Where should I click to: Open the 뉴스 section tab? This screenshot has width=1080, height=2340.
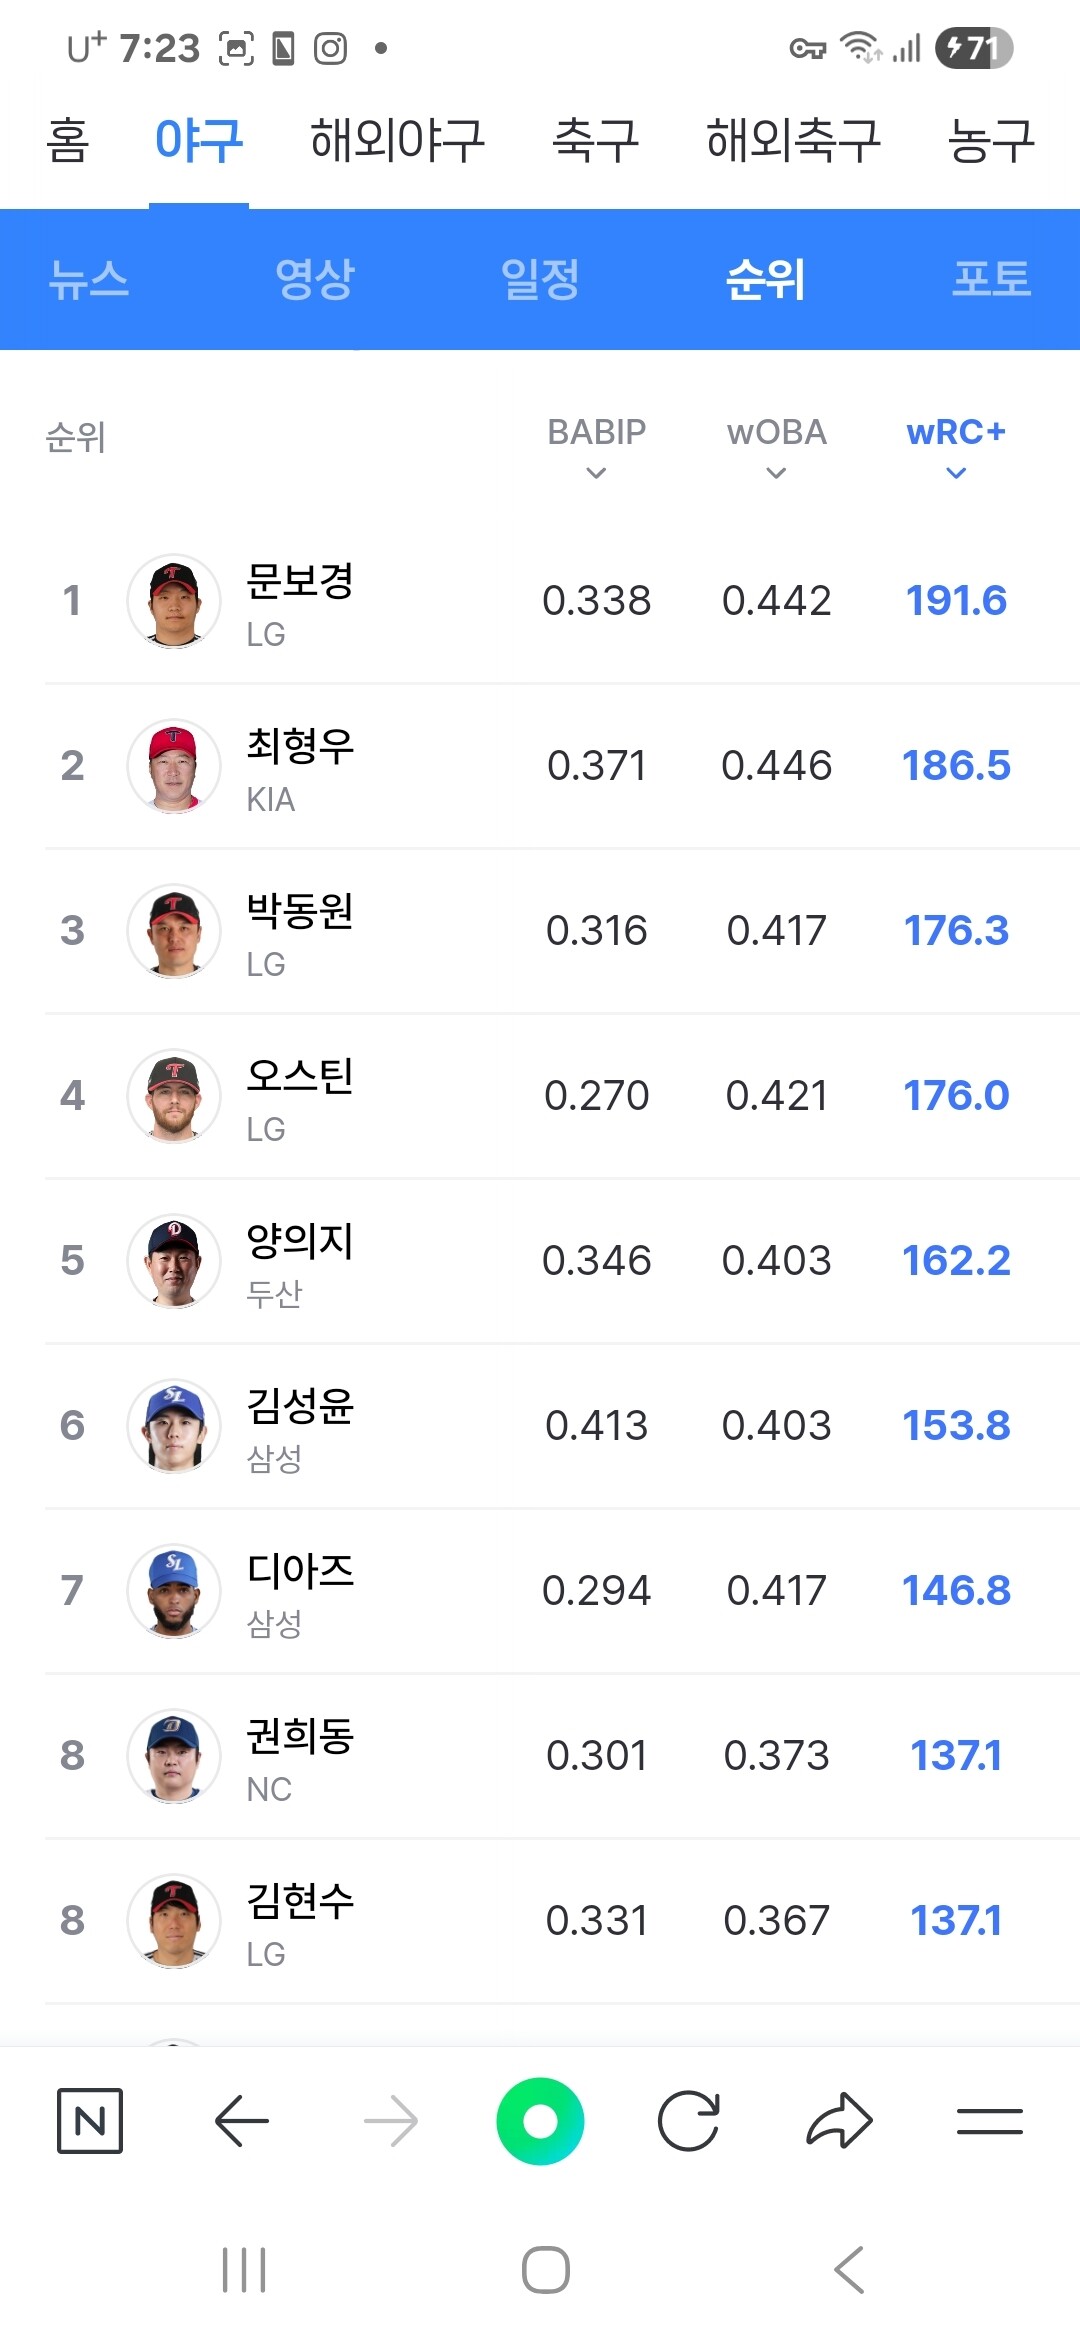coord(89,279)
